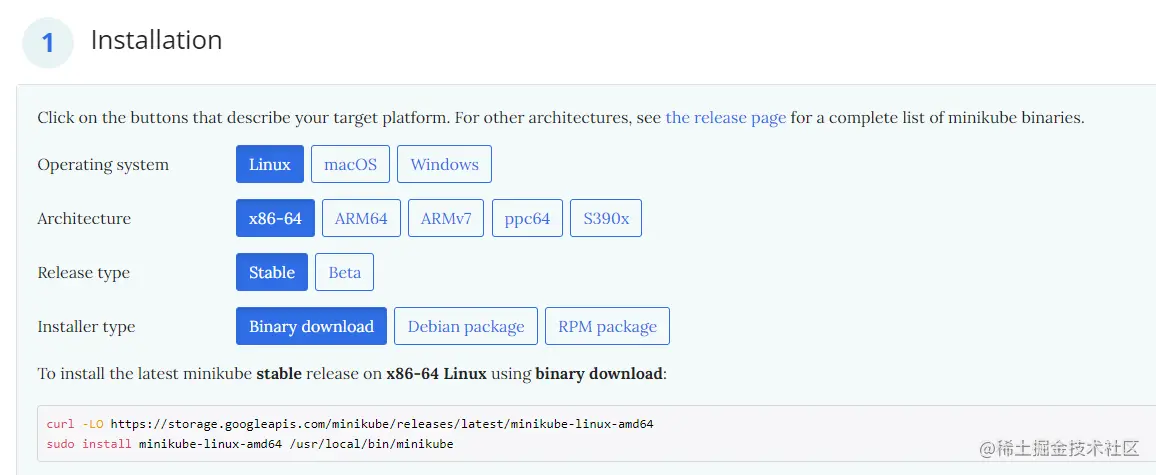Image resolution: width=1156 pixels, height=475 pixels.
Task: Click the sudo install command line
Action: tap(250, 444)
